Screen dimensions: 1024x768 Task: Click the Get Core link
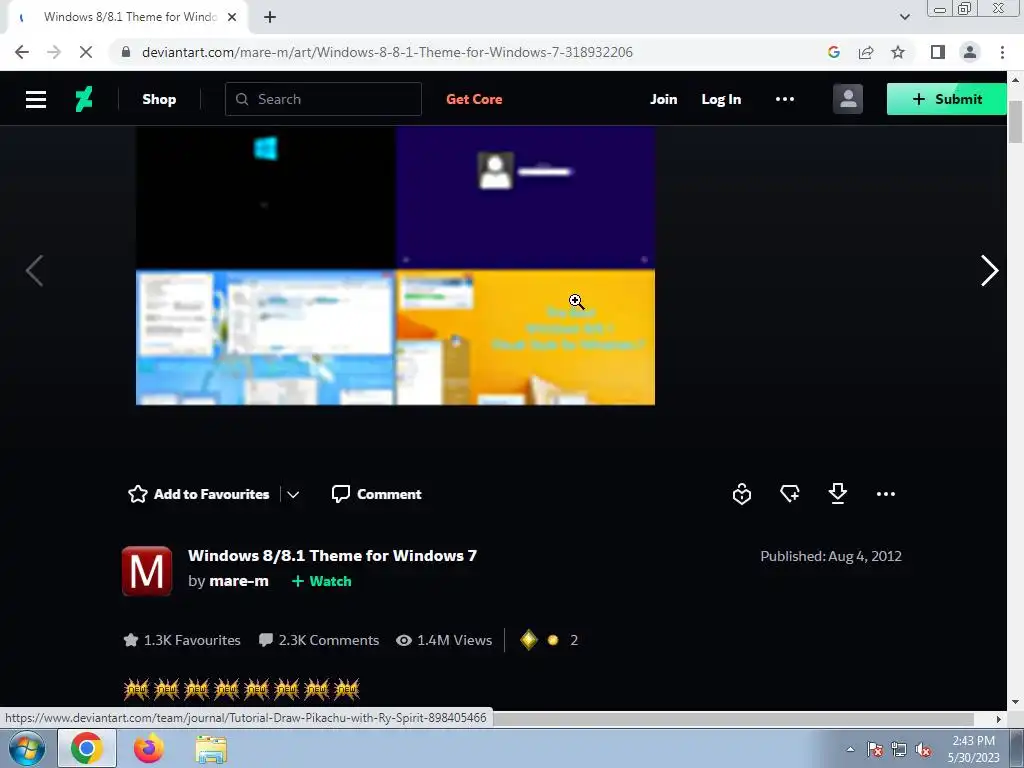[x=474, y=99]
